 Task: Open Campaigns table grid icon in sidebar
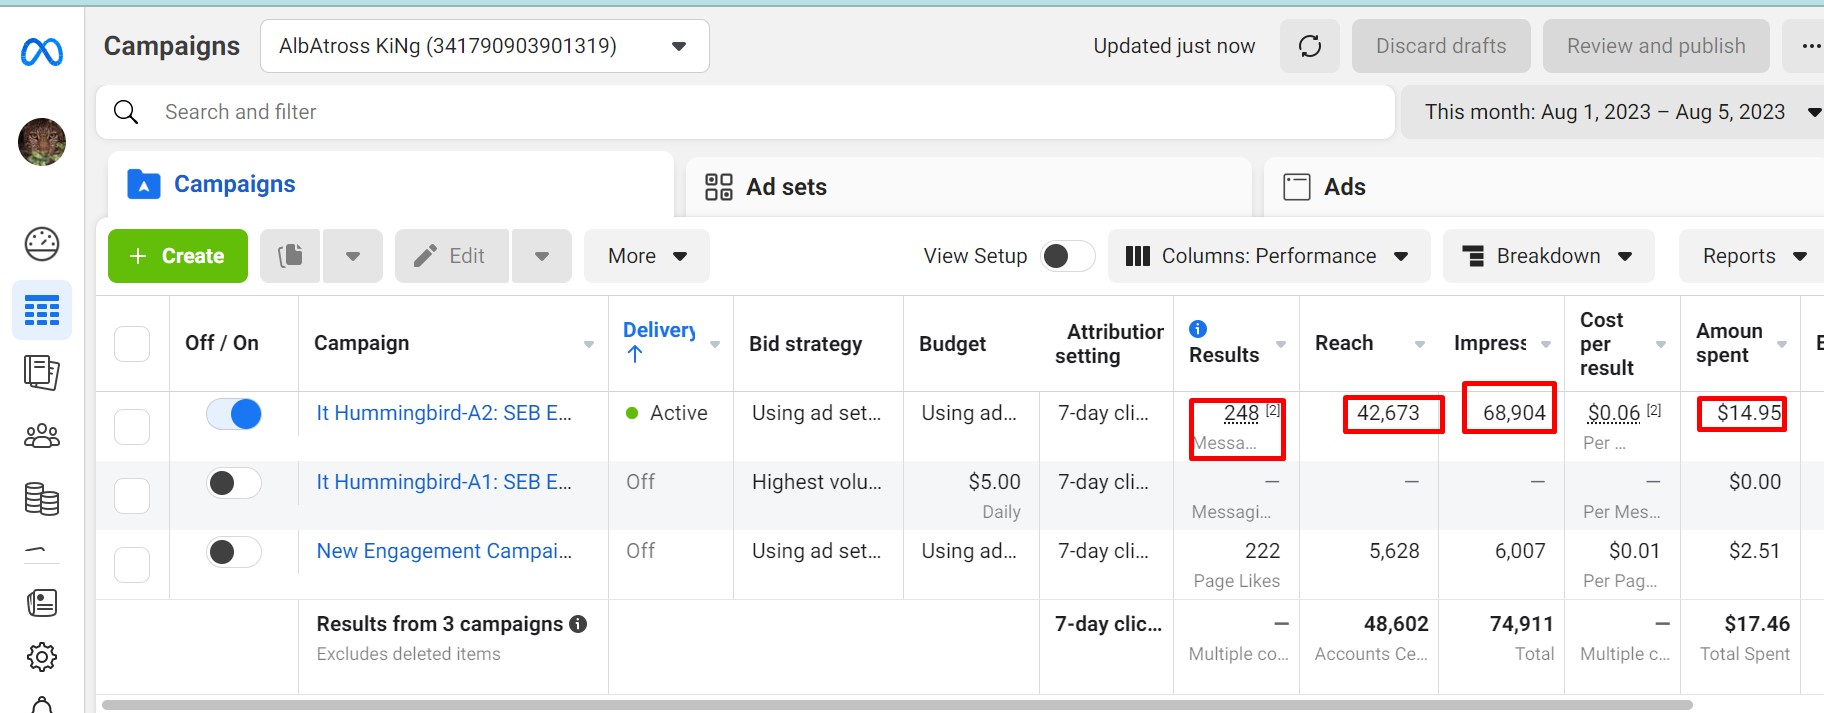[42, 311]
